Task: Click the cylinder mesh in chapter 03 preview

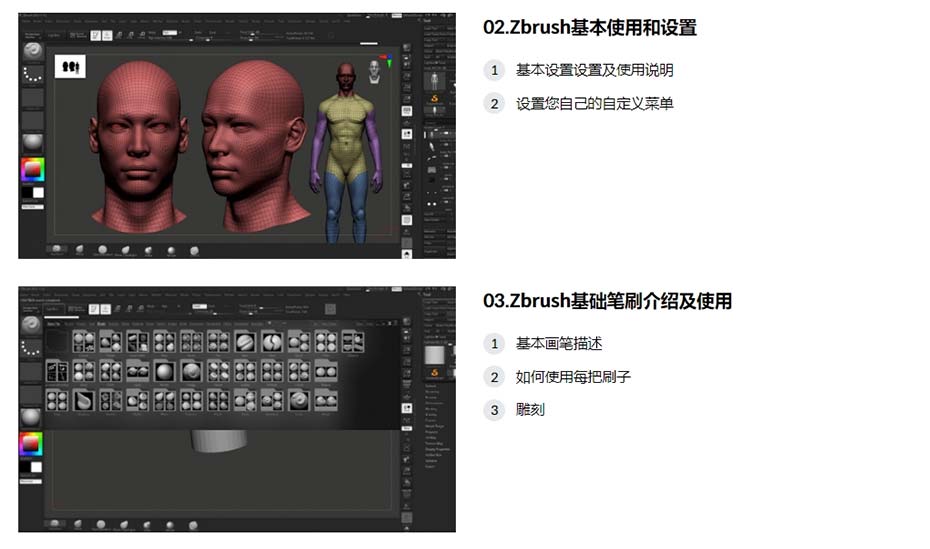Action: tap(219, 441)
